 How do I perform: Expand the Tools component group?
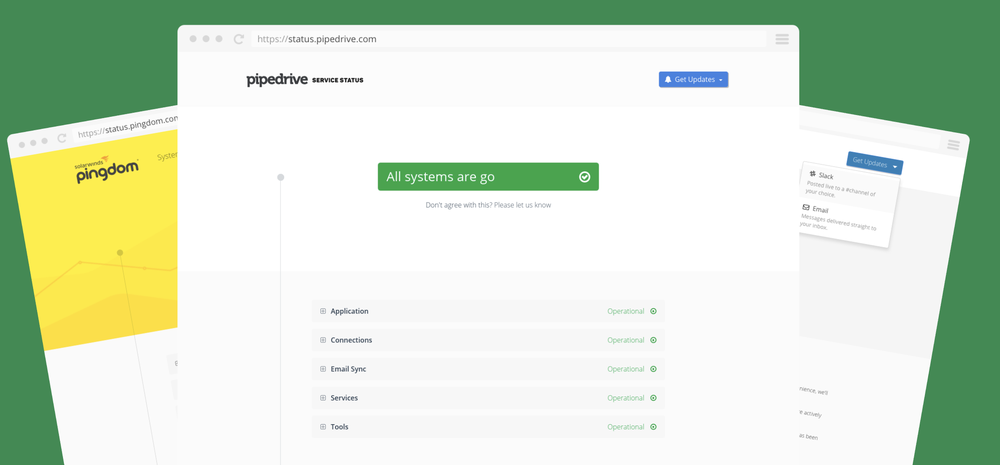323,427
